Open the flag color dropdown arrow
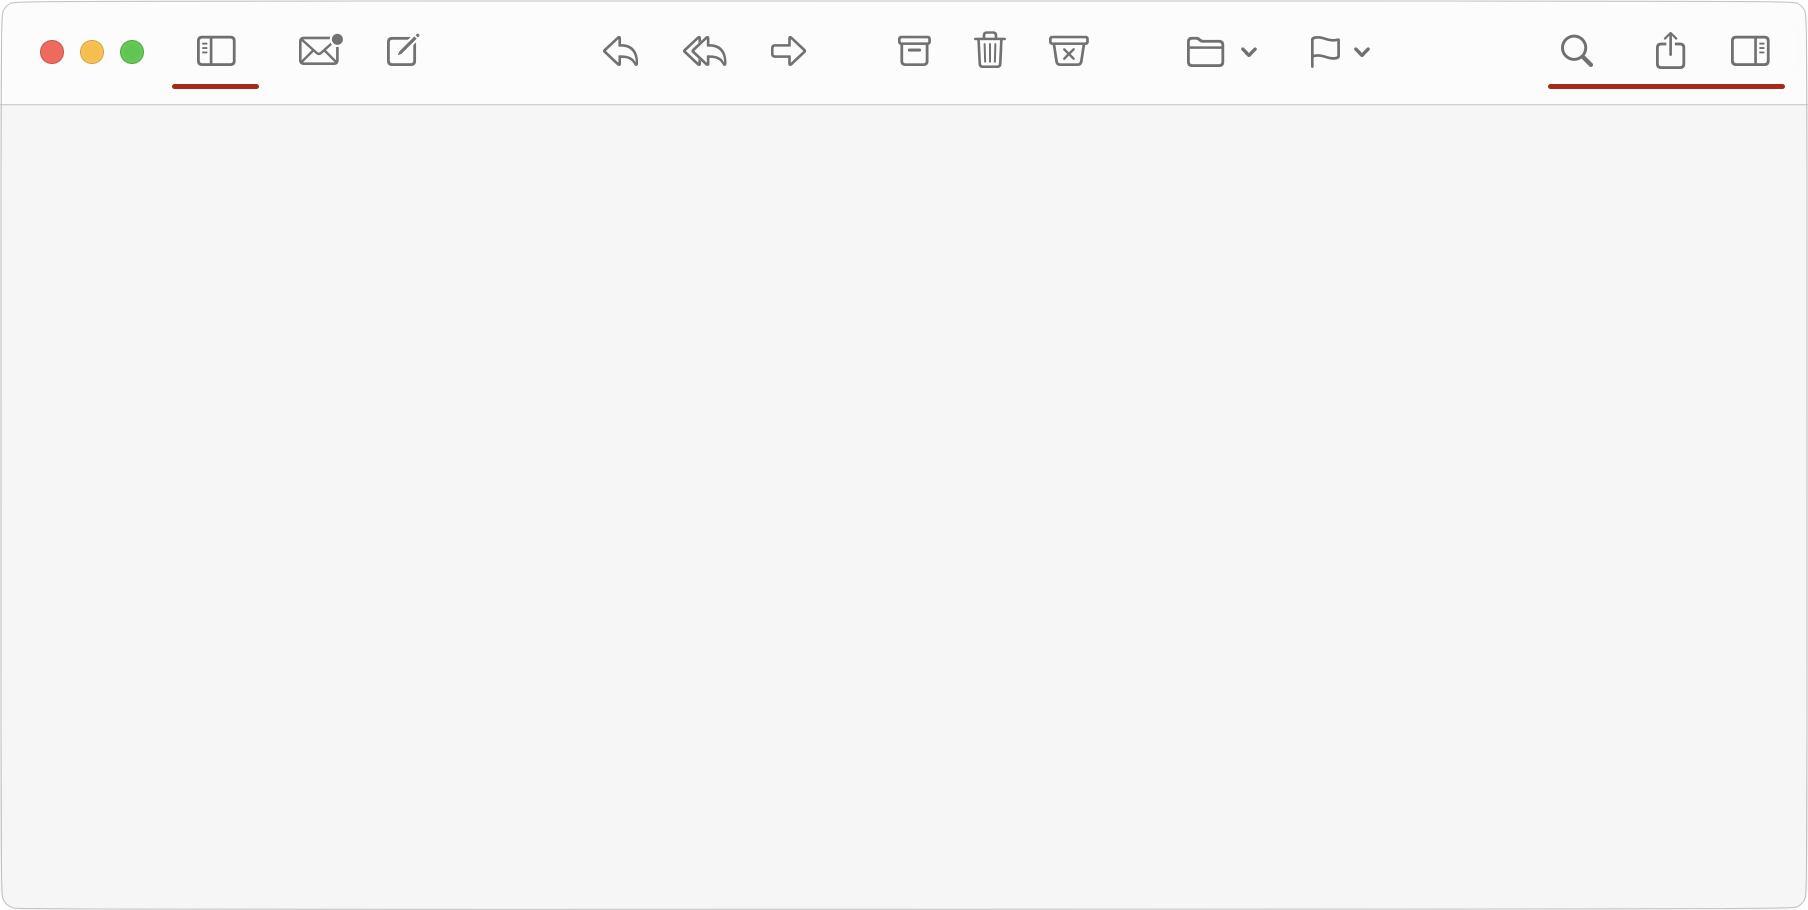Image resolution: width=1808 pixels, height=910 pixels. tap(1362, 52)
